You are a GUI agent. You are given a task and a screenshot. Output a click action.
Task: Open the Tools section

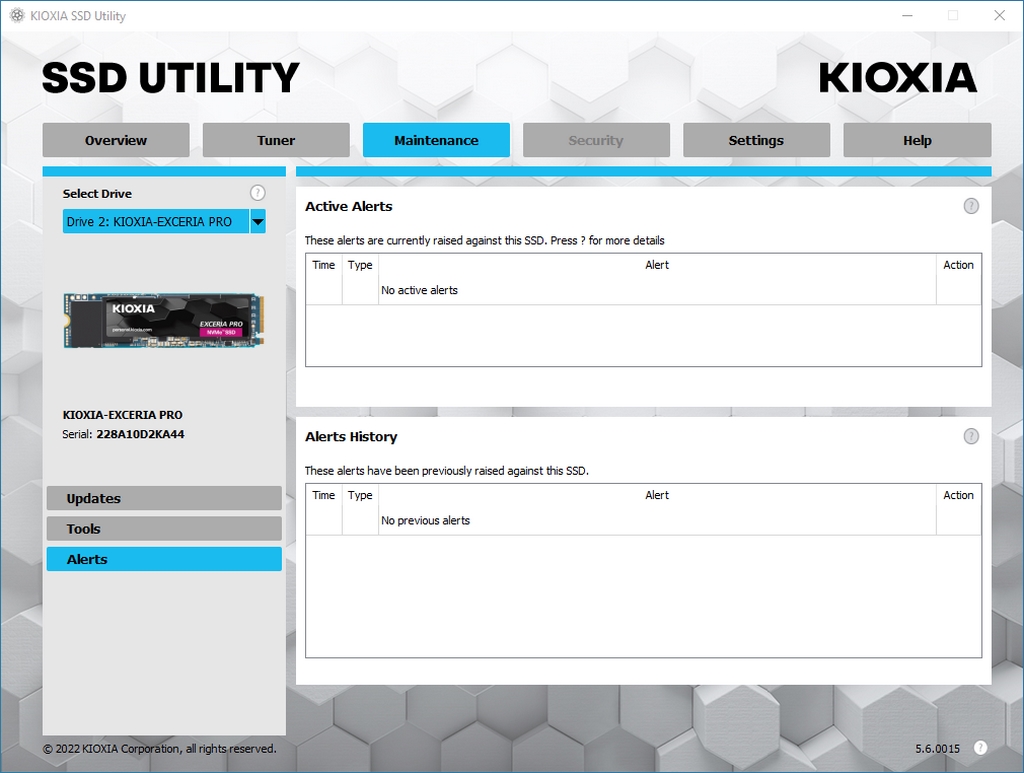pyautogui.click(x=164, y=529)
